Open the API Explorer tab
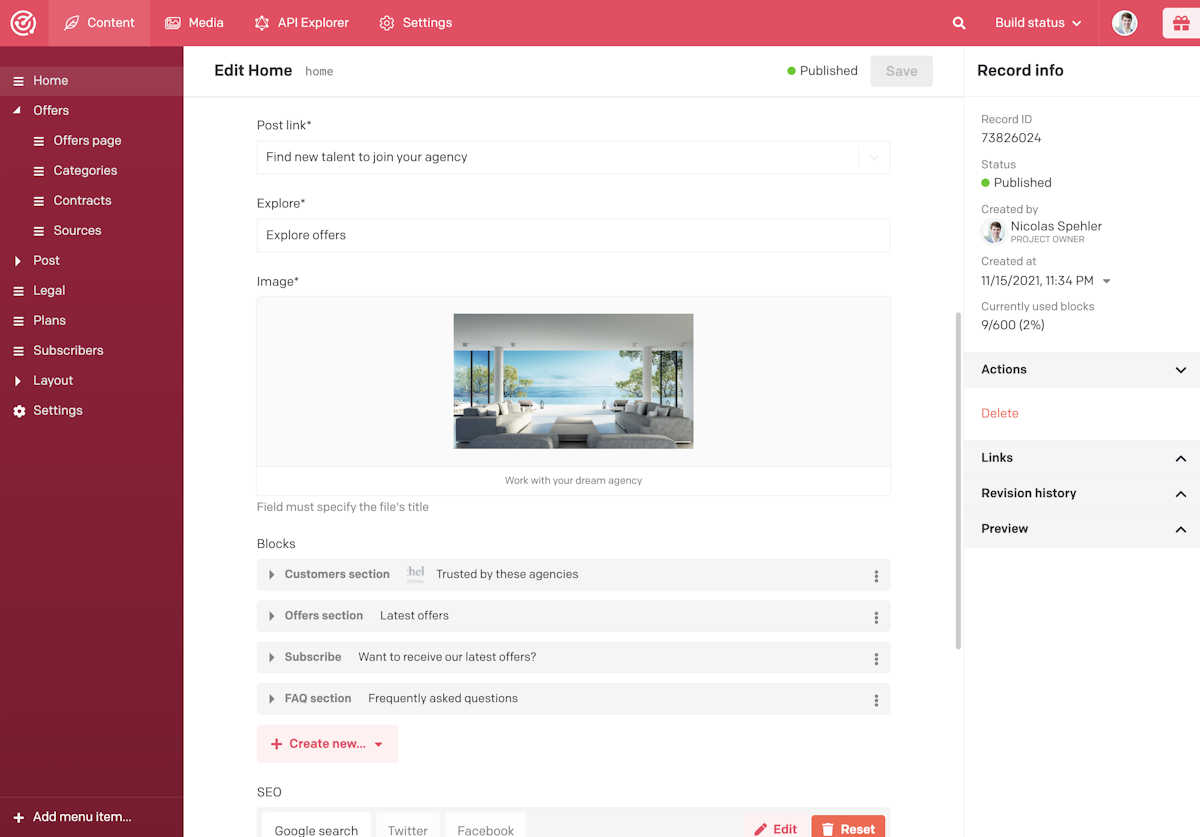 click(301, 23)
